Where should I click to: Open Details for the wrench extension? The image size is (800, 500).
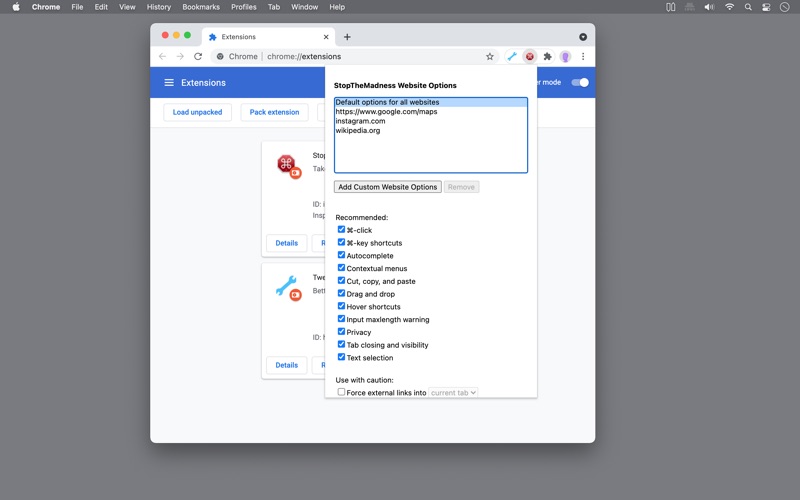coord(287,365)
